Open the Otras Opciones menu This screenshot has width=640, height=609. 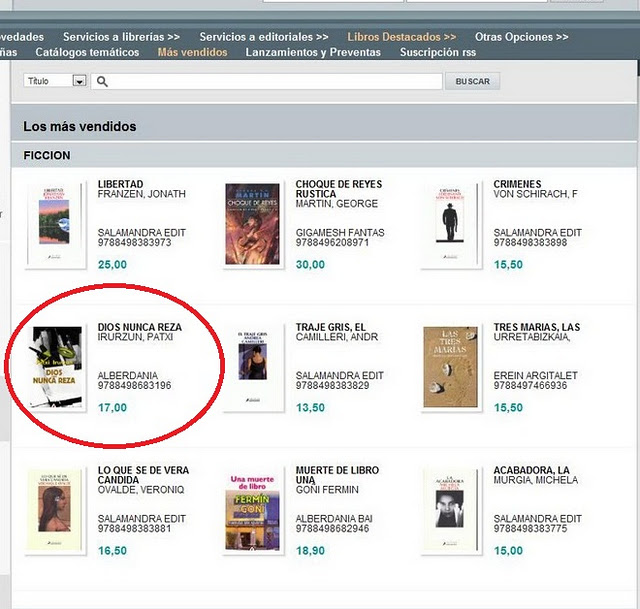(522, 37)
